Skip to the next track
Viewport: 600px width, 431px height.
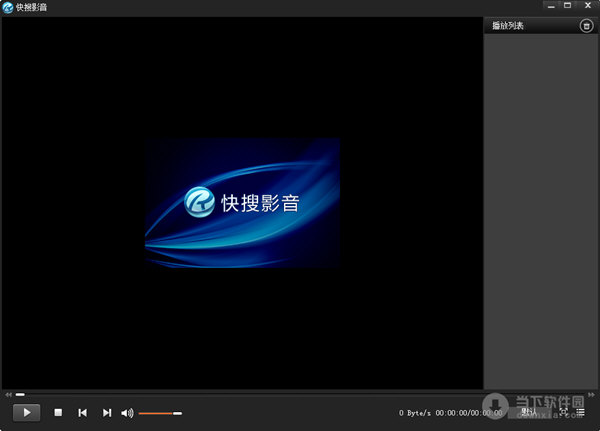(106, 412)
